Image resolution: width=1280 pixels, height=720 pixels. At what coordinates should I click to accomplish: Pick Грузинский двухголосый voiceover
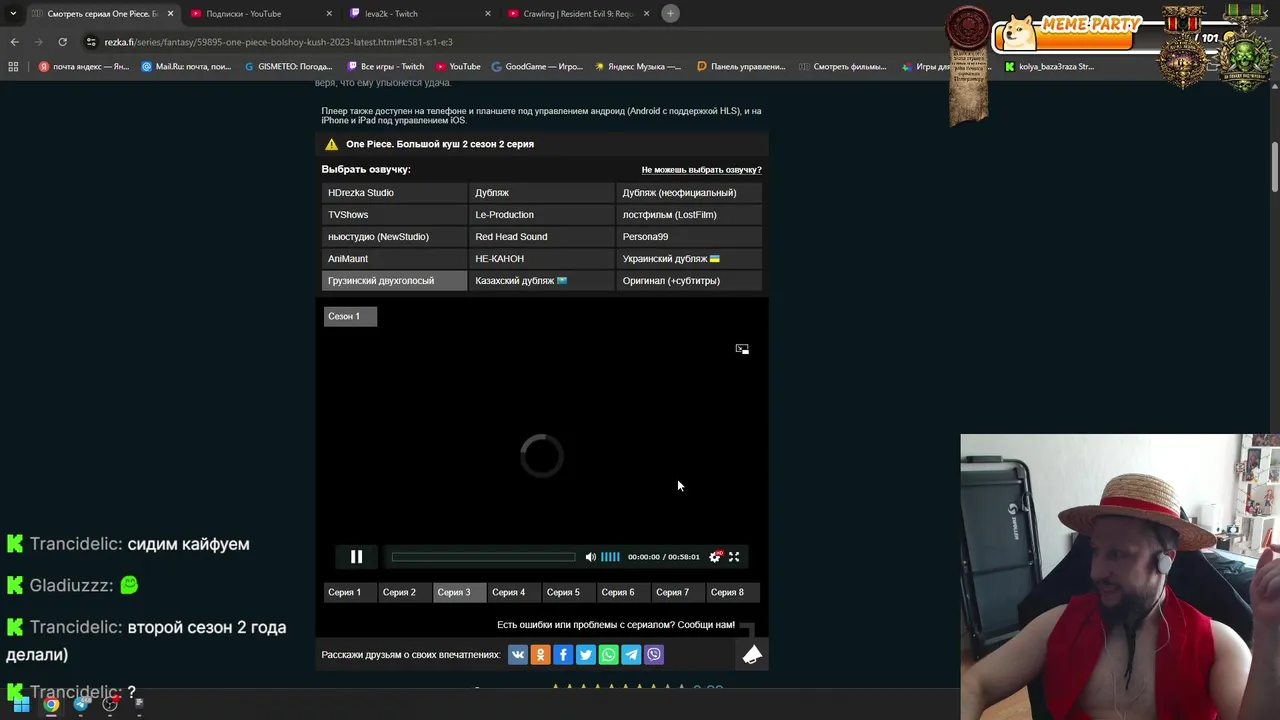point(394,280)
